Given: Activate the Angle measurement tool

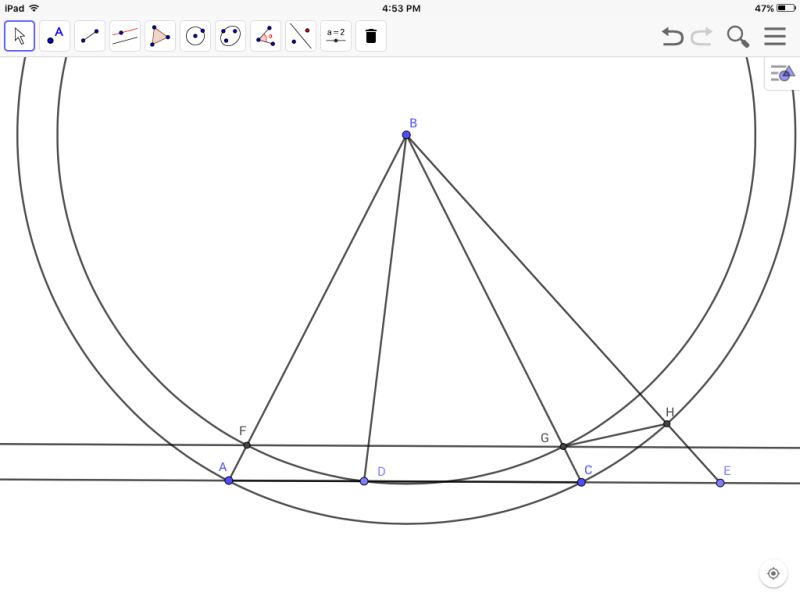Looking at the screenshot, I should (x=265, y=36).
